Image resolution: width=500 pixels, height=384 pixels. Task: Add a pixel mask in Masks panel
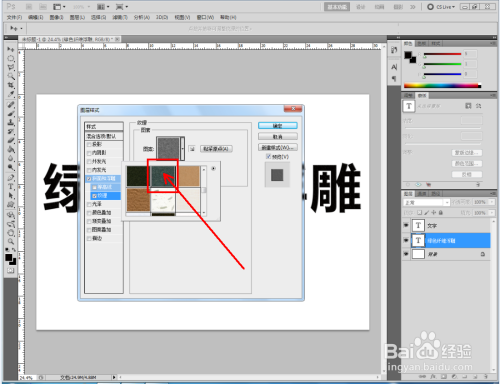tap(468, 106)
